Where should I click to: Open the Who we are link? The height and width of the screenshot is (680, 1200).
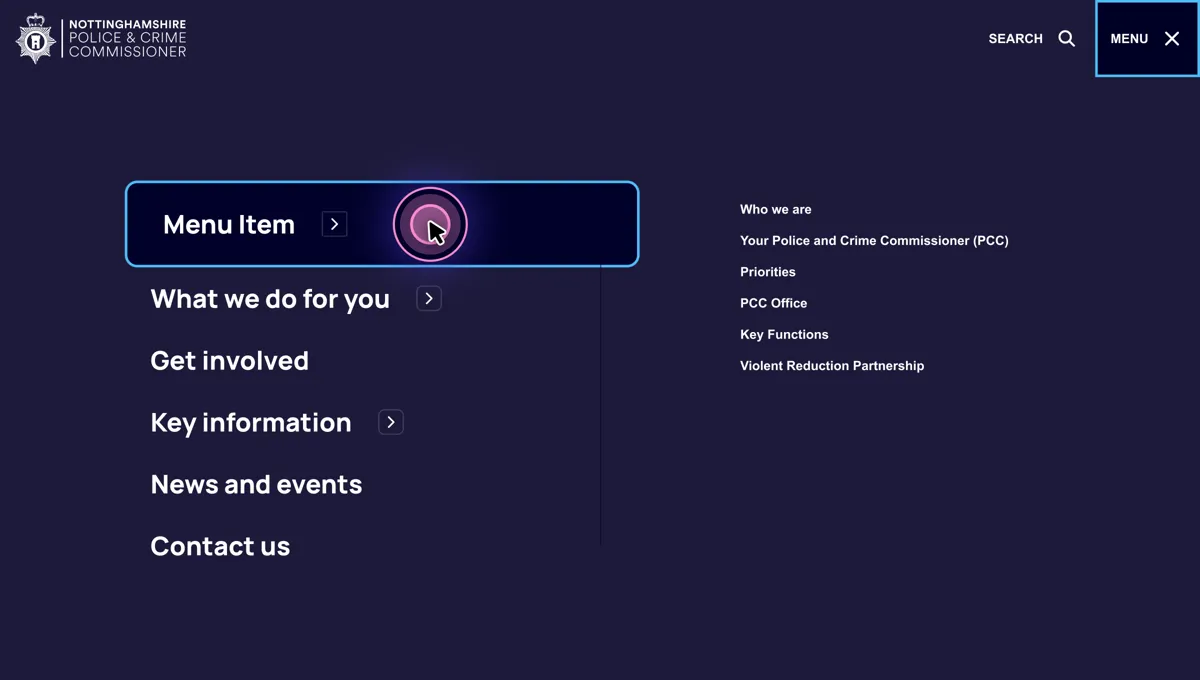[x=776, y=209]
